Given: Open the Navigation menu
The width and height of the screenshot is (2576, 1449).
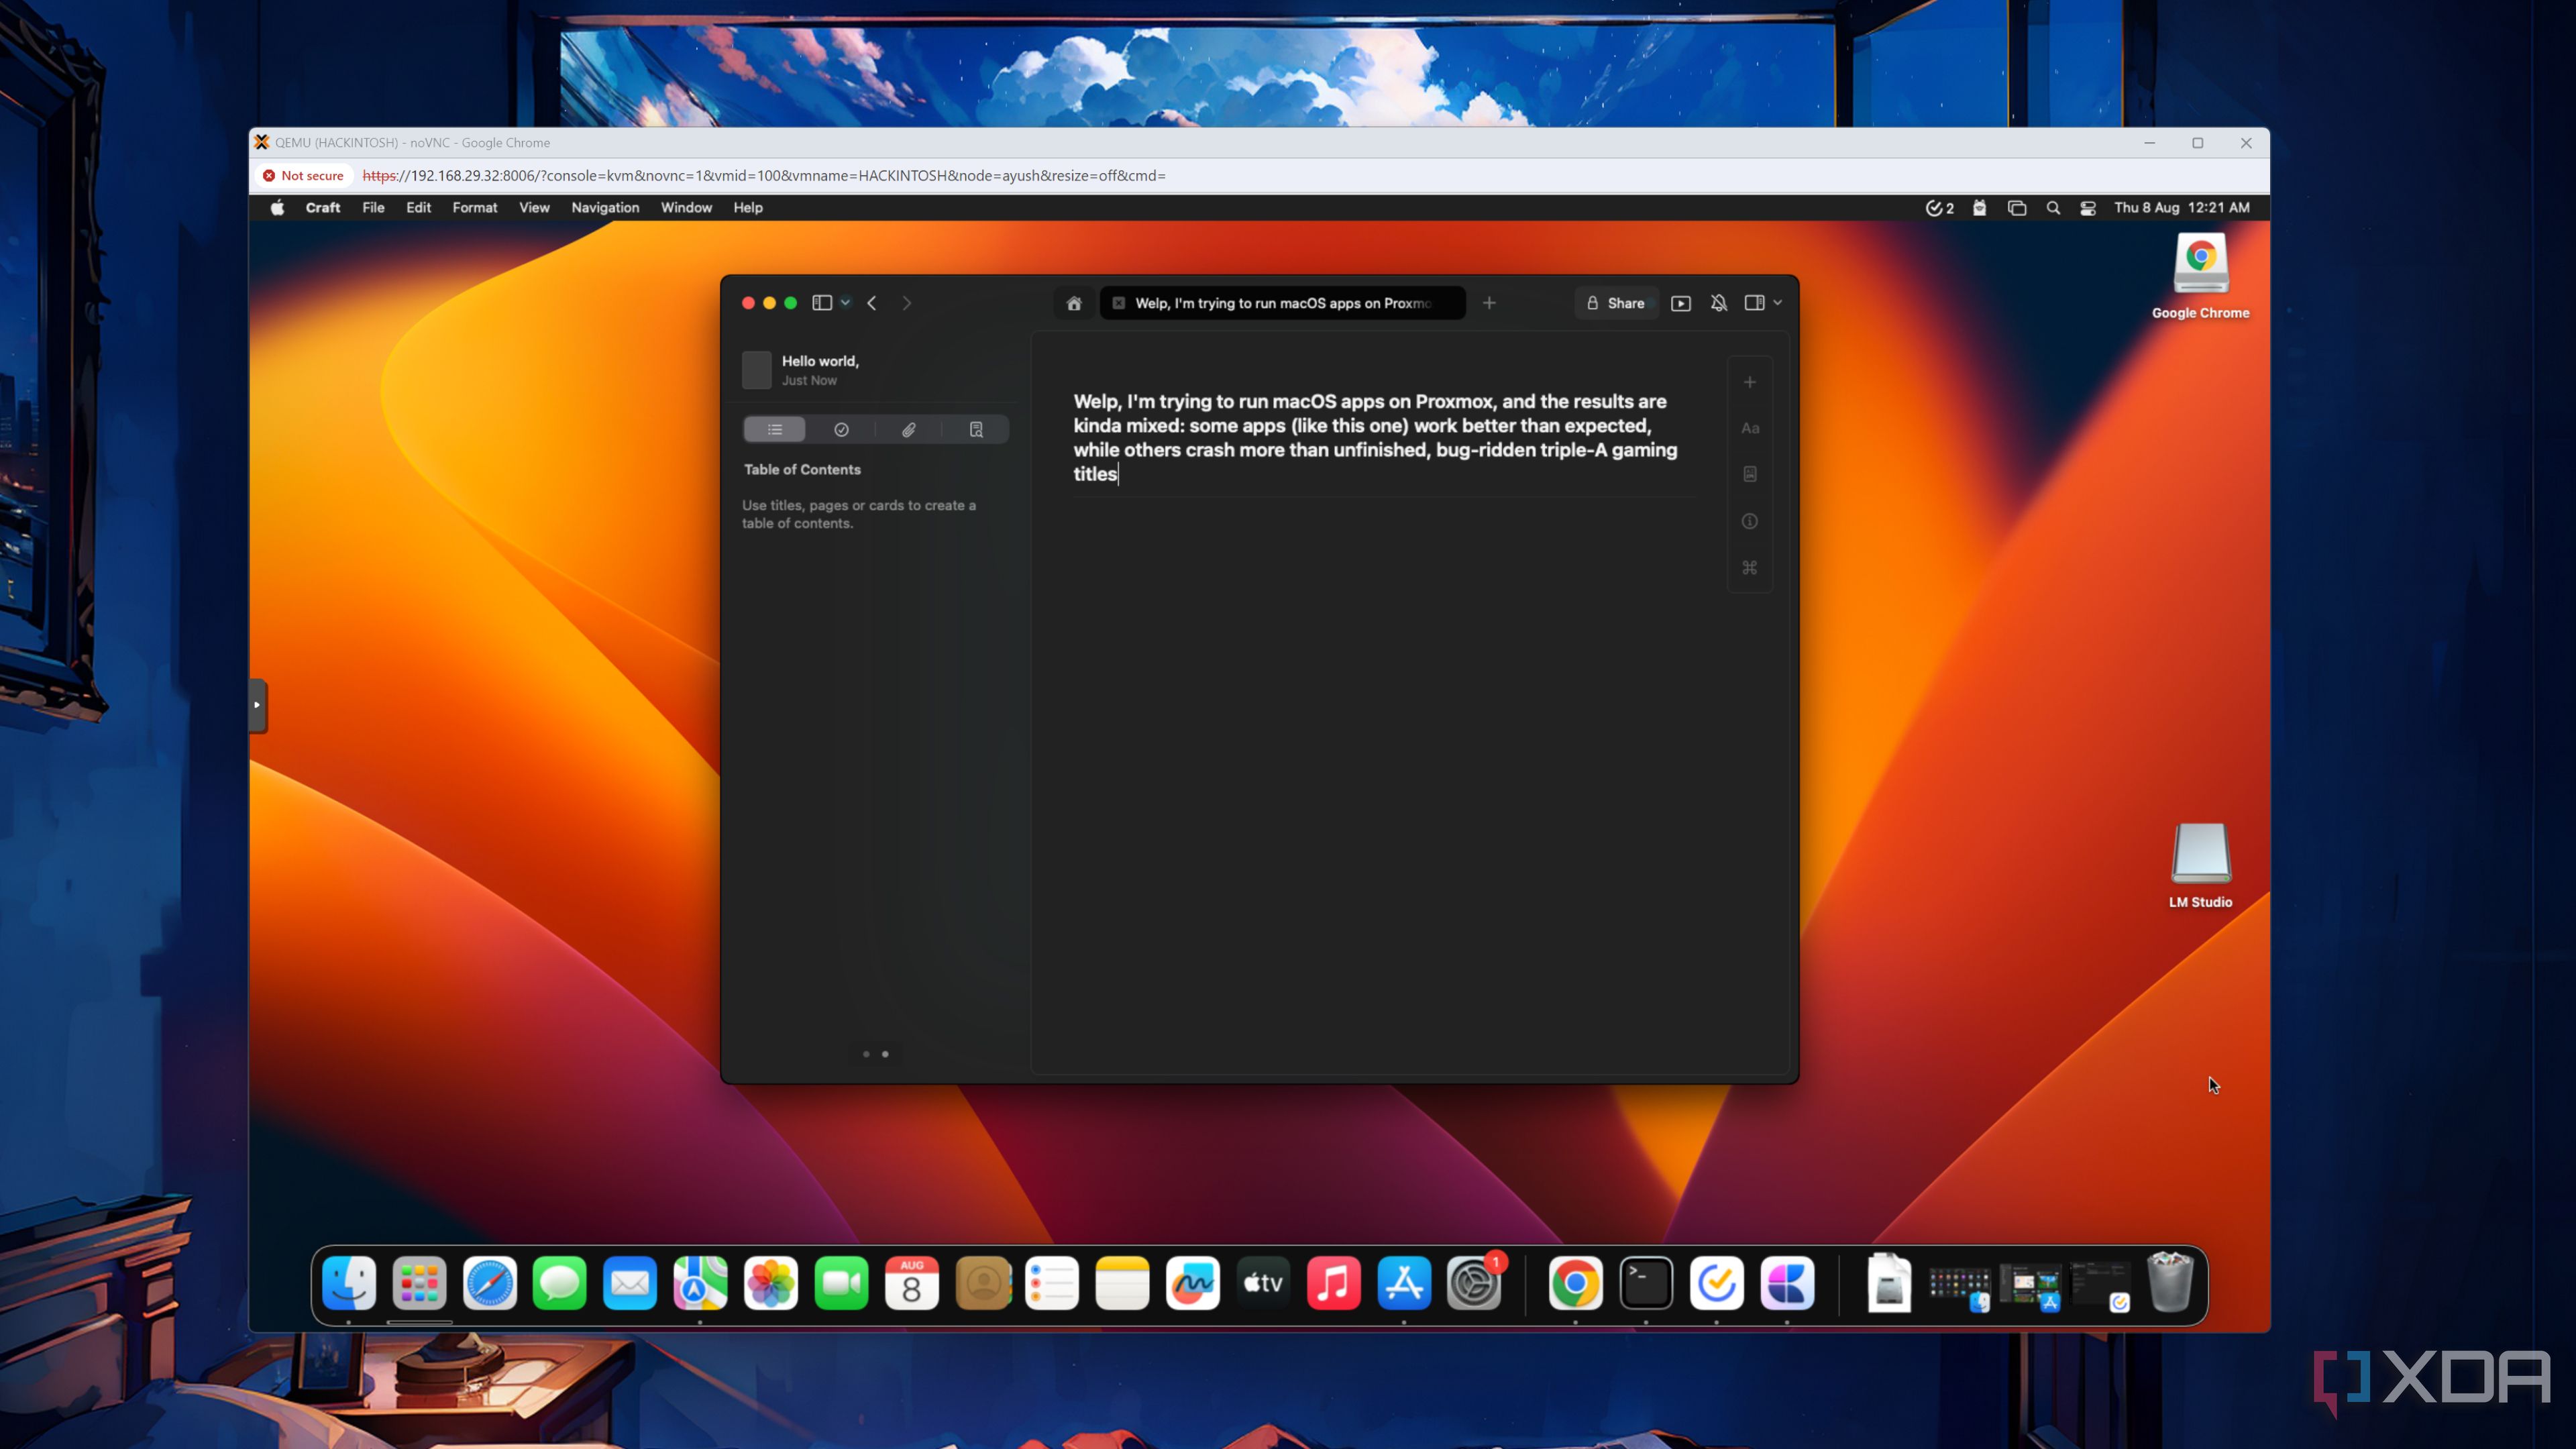Looking at the screenshot, I should coord(605,208).
